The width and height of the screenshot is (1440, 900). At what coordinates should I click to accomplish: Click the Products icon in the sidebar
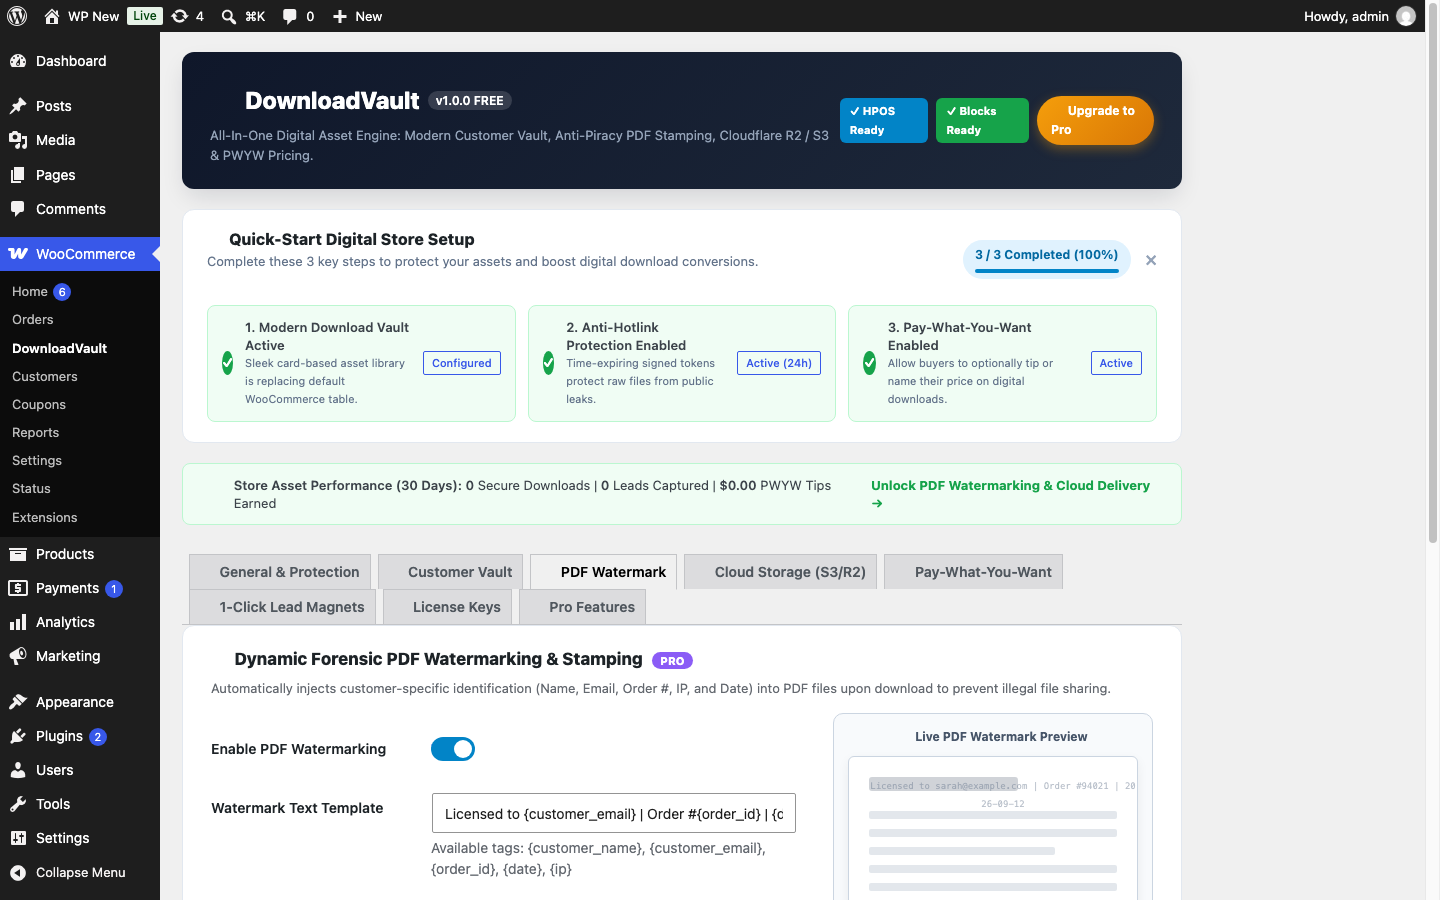(18, 554)
